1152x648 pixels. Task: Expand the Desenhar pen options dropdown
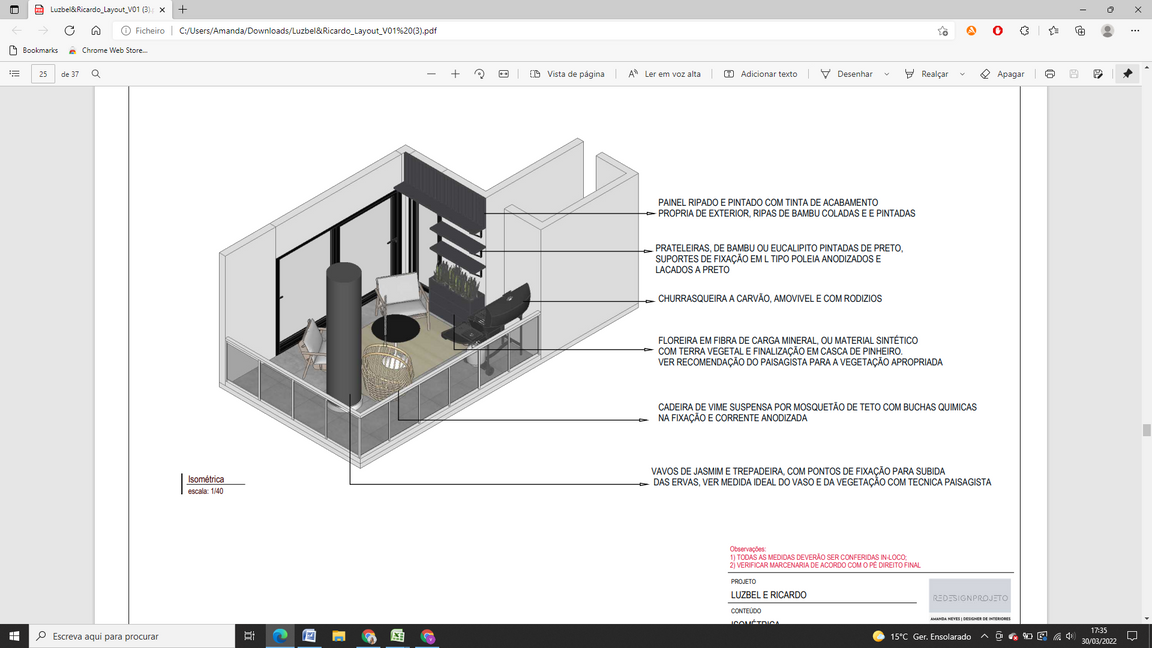(x=887, y=73)
